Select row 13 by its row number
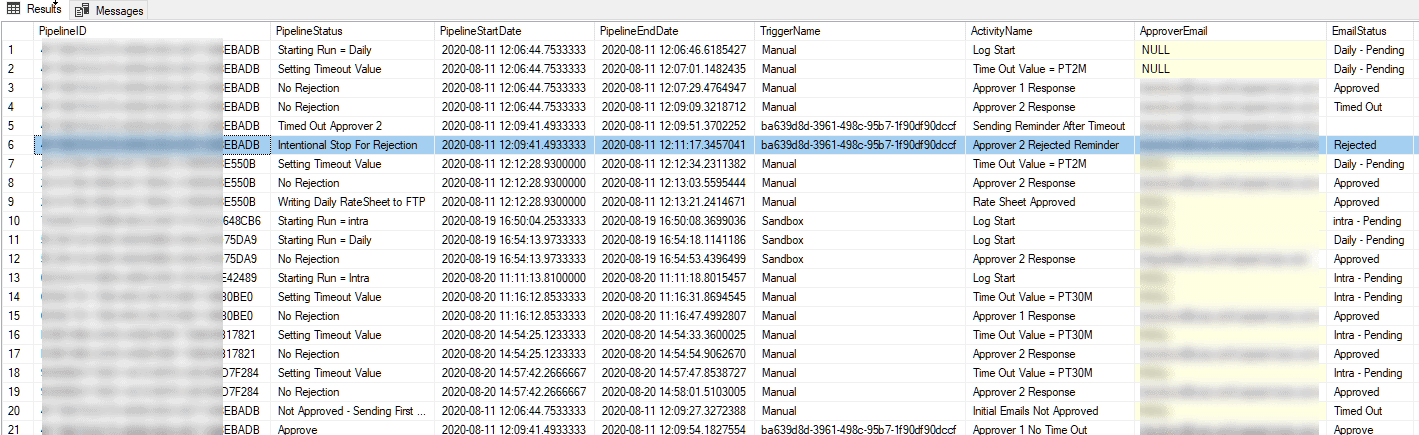The image size is (1419, 435). point(14,278)
